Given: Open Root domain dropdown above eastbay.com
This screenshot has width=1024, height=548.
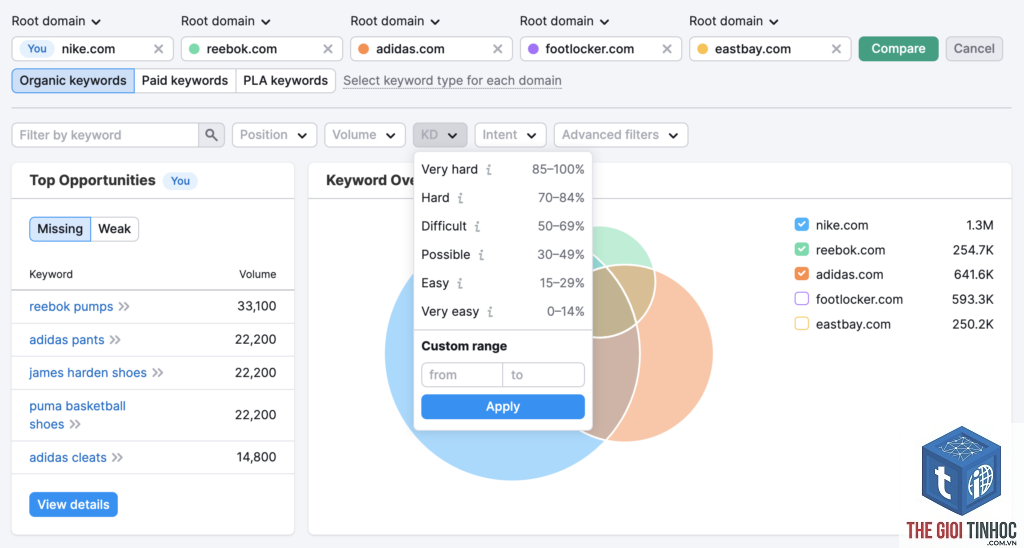Looking at the screenshot, I should (734, 22).
